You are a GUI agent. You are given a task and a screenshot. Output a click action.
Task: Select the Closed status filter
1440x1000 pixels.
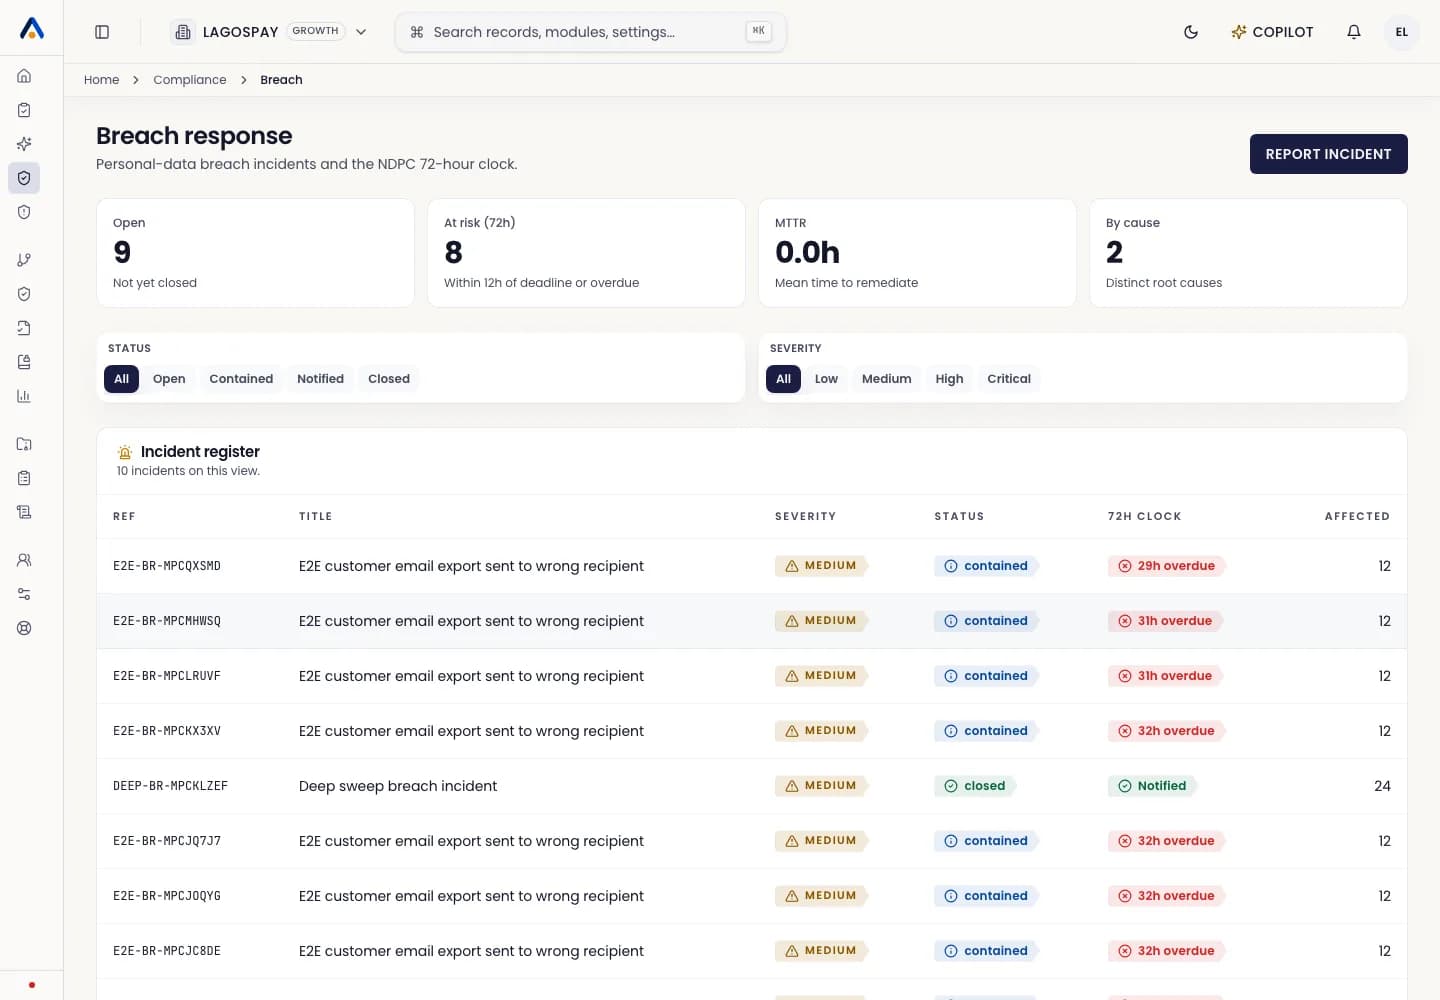389,379
